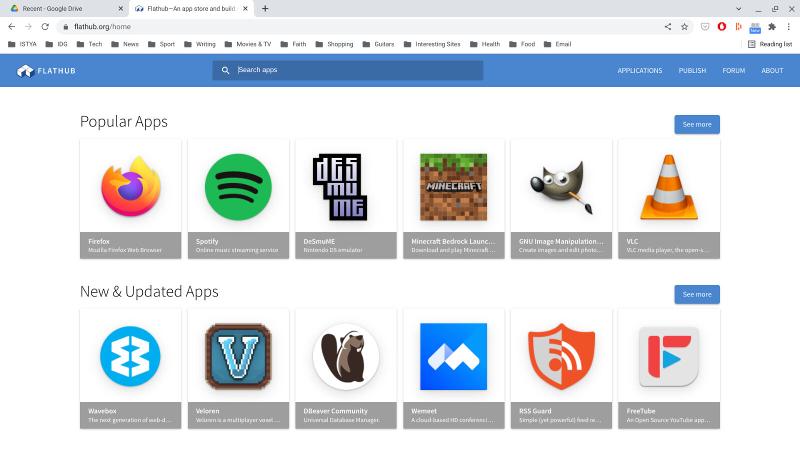Screen dimensions: 800x450
Task: Click the RSS Guard title caption
Action: click(535, 411)
